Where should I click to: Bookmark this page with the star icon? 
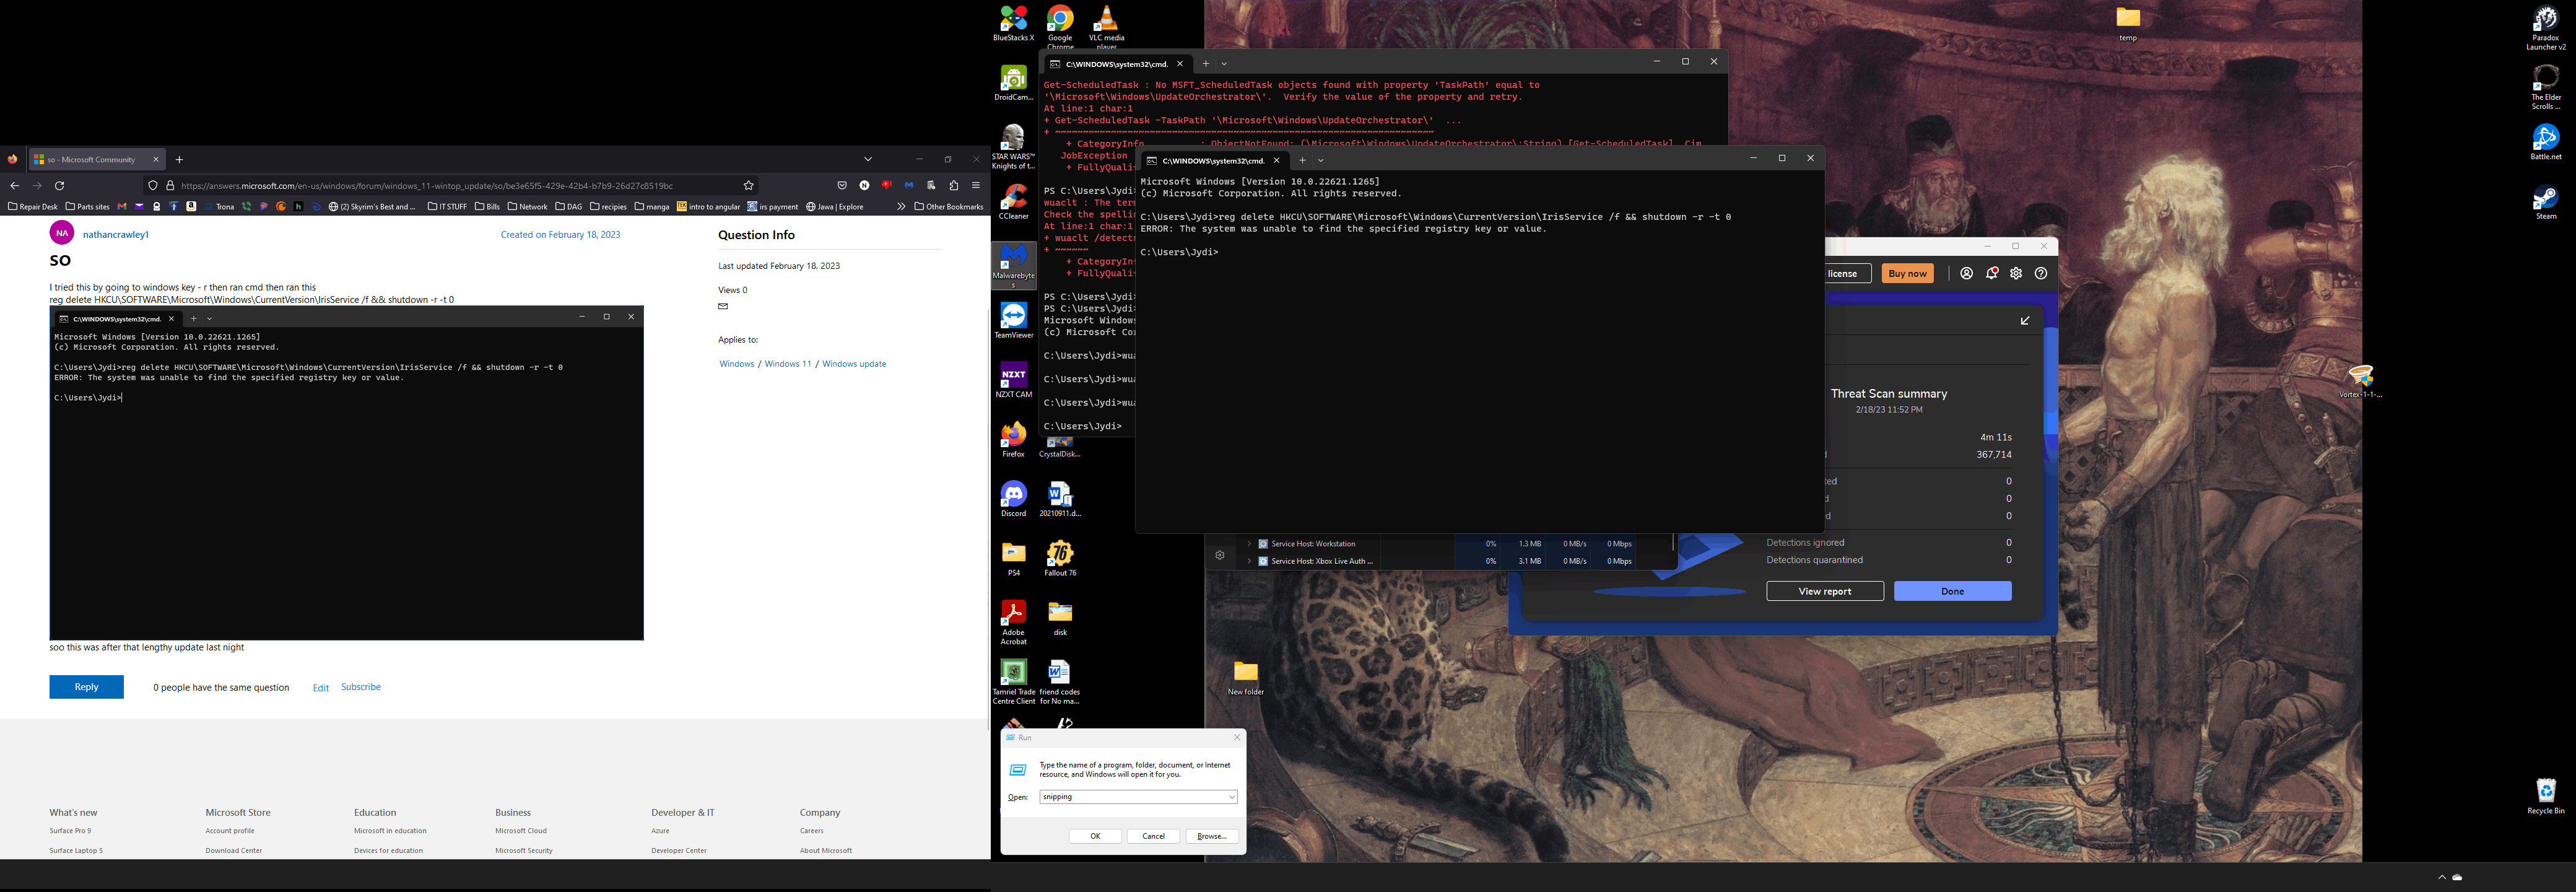(x=748, y=186)
